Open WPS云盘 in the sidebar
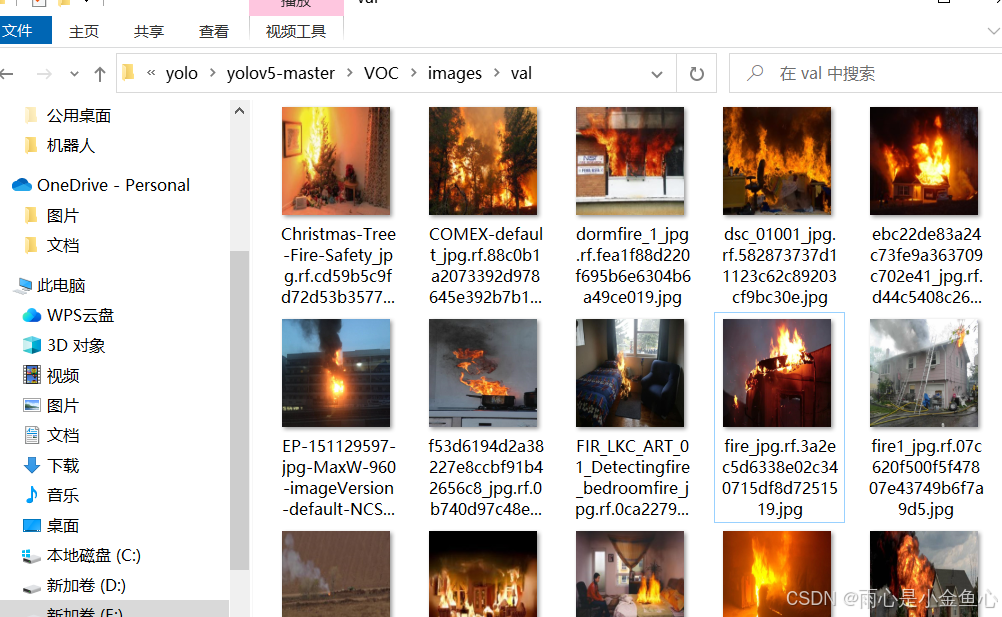This screenshot has height=617, width=1002. (x=80, y=316)
